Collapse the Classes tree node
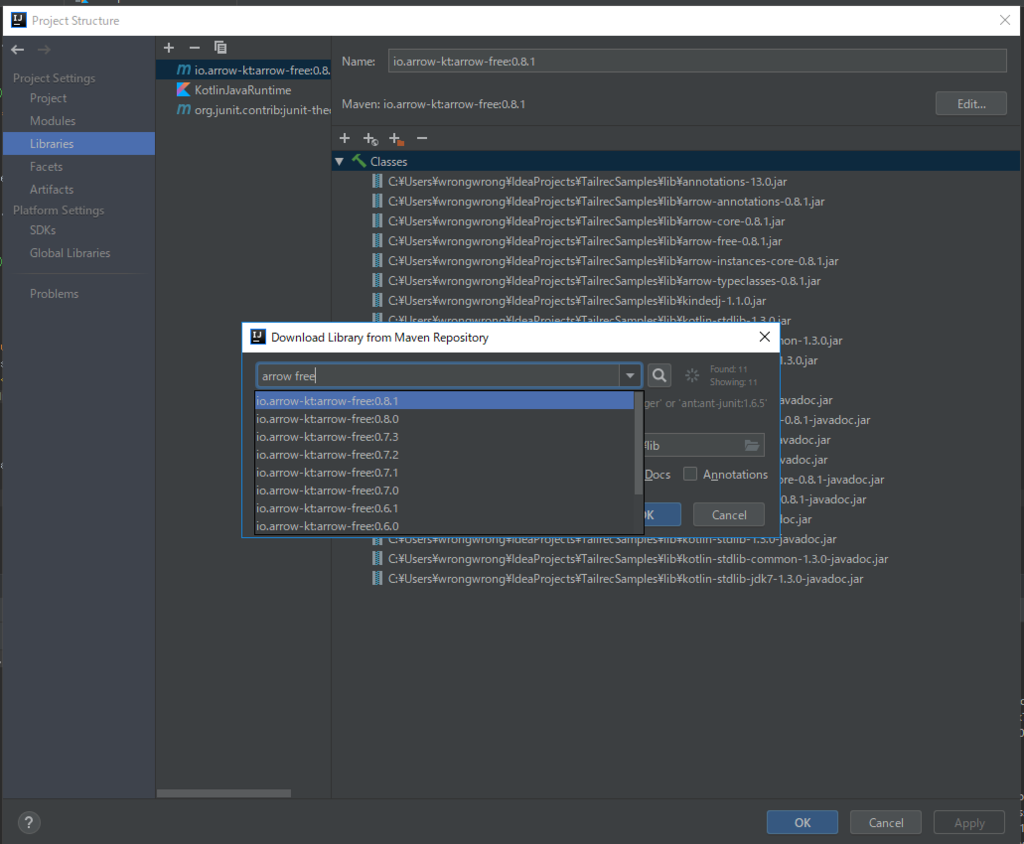This screenshot has width=1024, height=844. tap(340, 161)
